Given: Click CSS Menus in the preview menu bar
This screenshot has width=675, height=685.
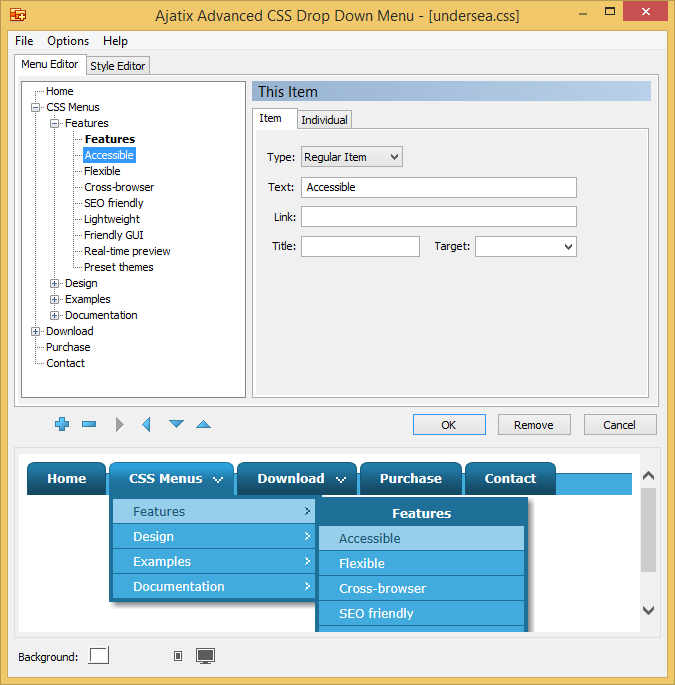Looking at the screenshot, I should 172,478.
